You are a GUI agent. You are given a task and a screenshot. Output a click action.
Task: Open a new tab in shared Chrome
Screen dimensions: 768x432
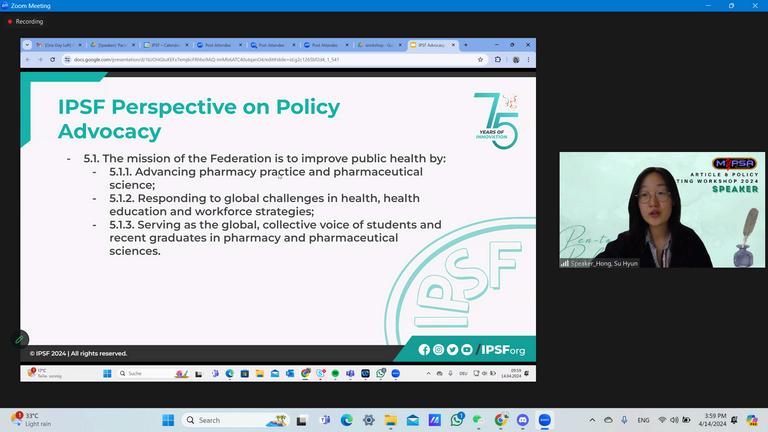[465, 45]
